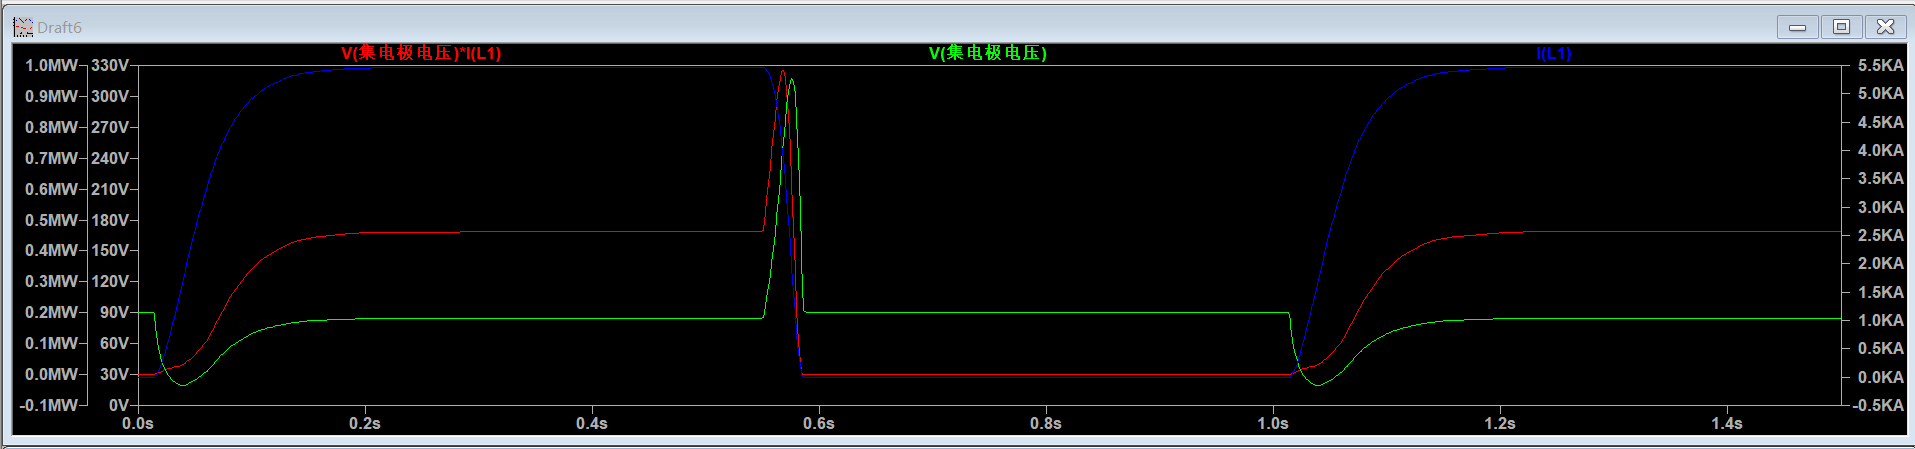The height and width of the screenshot is (449, 1915).
Task: Click the 1.4s tick on time axis
Action: [1726, 424]
